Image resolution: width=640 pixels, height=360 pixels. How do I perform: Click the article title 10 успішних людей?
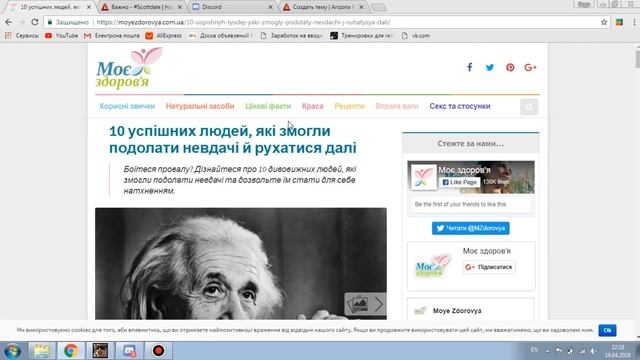pos(233,140)
